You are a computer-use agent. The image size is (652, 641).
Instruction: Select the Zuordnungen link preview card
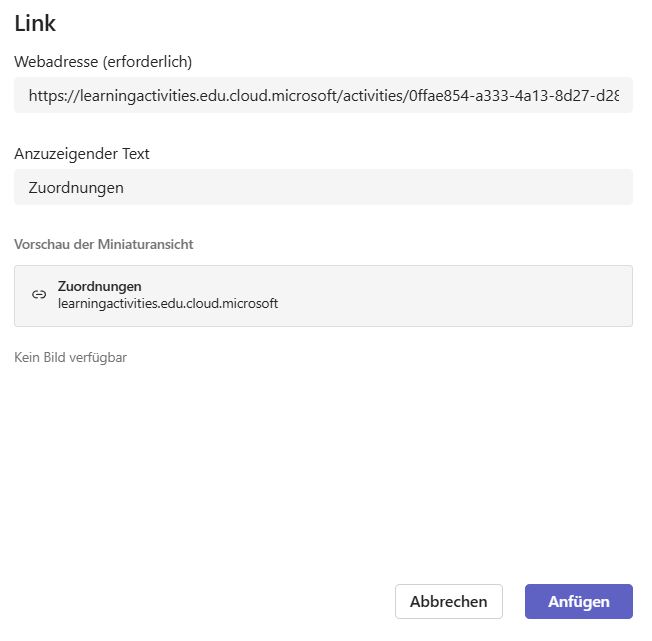[400, 296]
